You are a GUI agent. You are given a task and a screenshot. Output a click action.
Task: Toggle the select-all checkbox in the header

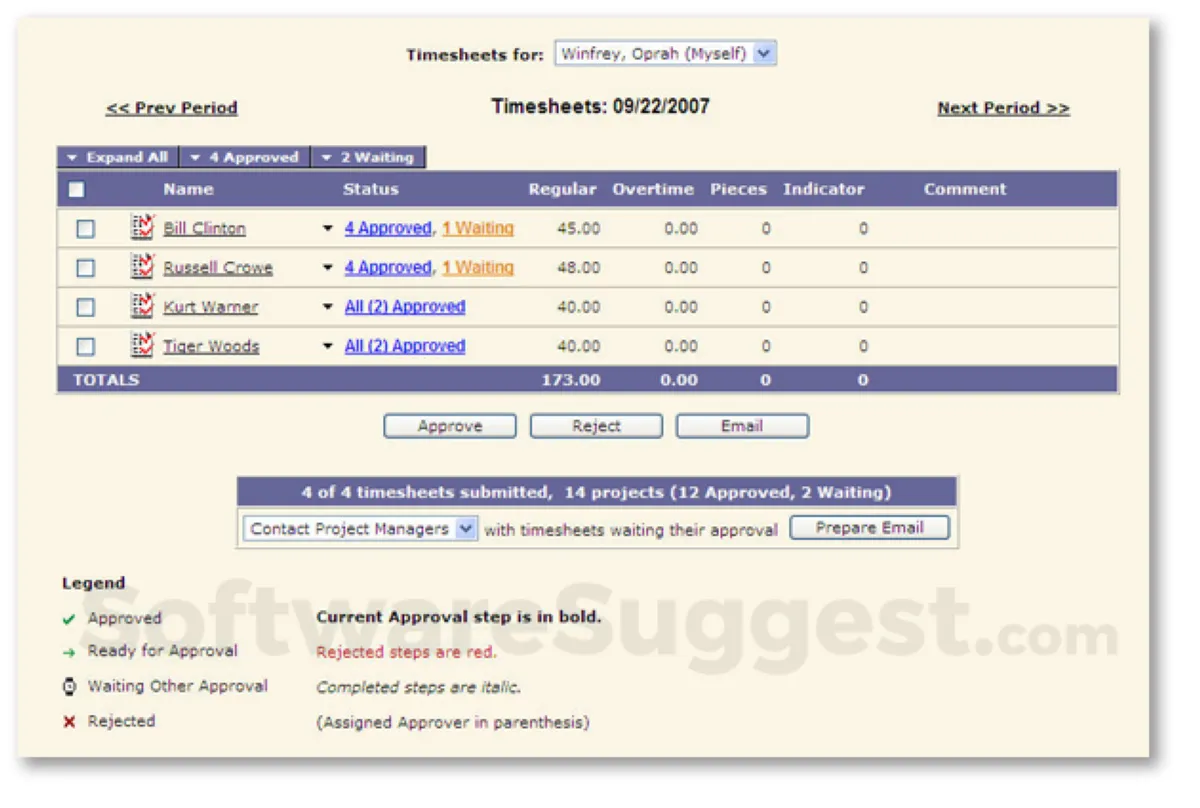(x=76, y=189)
